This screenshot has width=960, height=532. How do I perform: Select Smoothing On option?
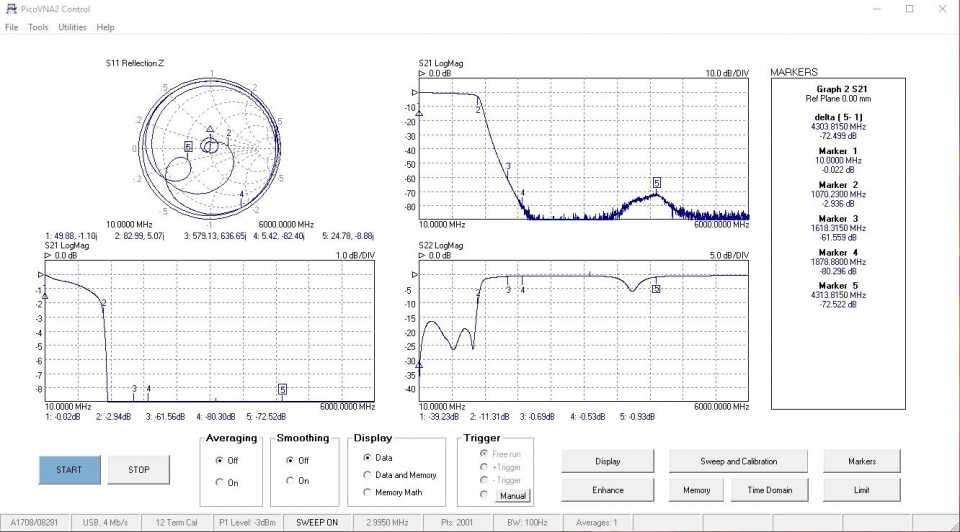point(290,481)
